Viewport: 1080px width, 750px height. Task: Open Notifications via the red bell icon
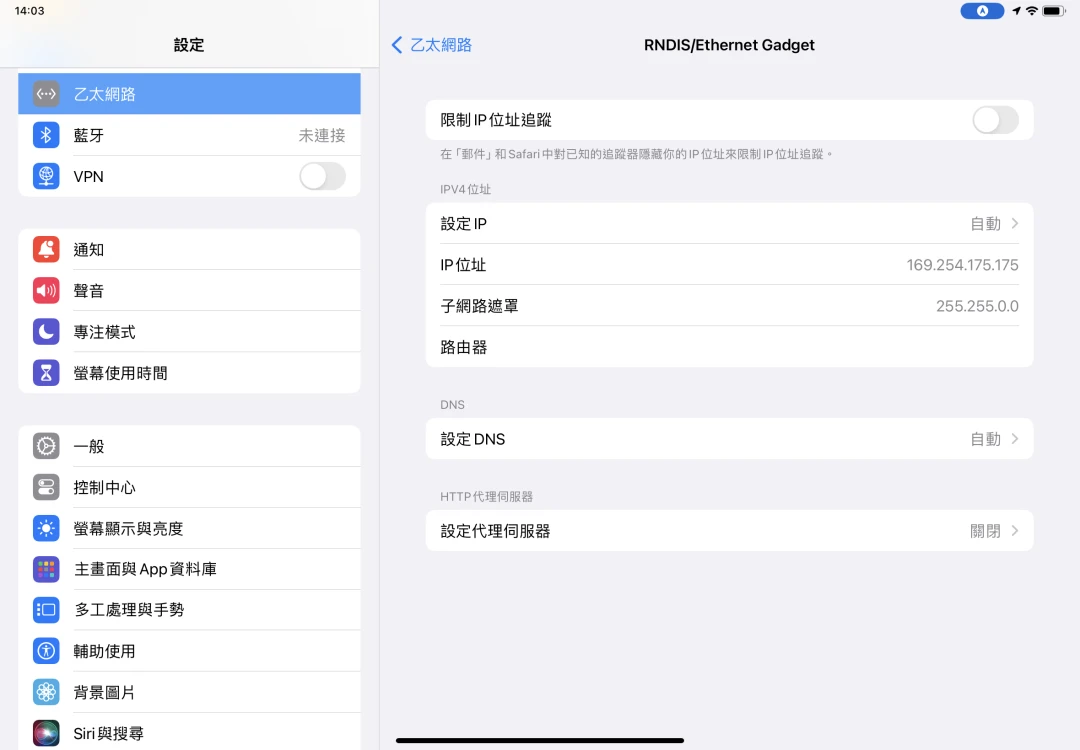tap(46, 250)
